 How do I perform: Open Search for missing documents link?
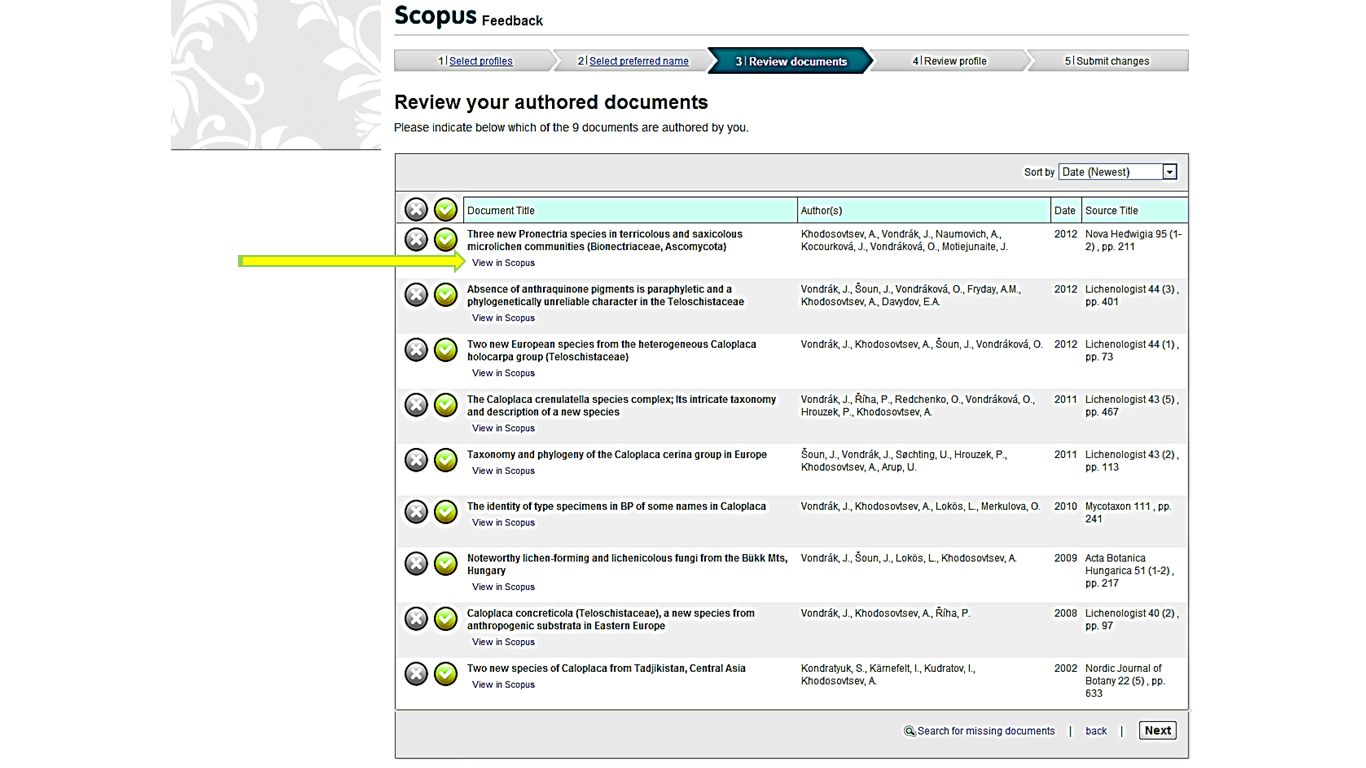(x=986, y=731)
